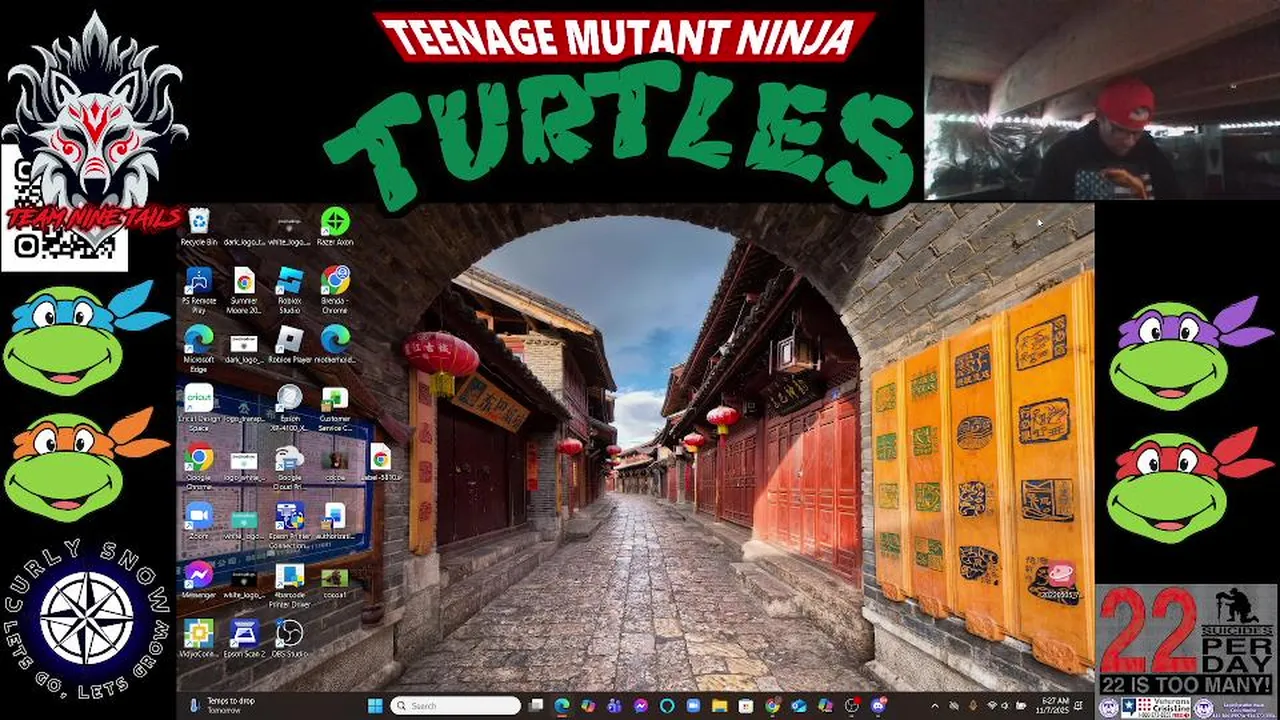
Task: Open Copilot from the taskbar
Action: [588, 706]
